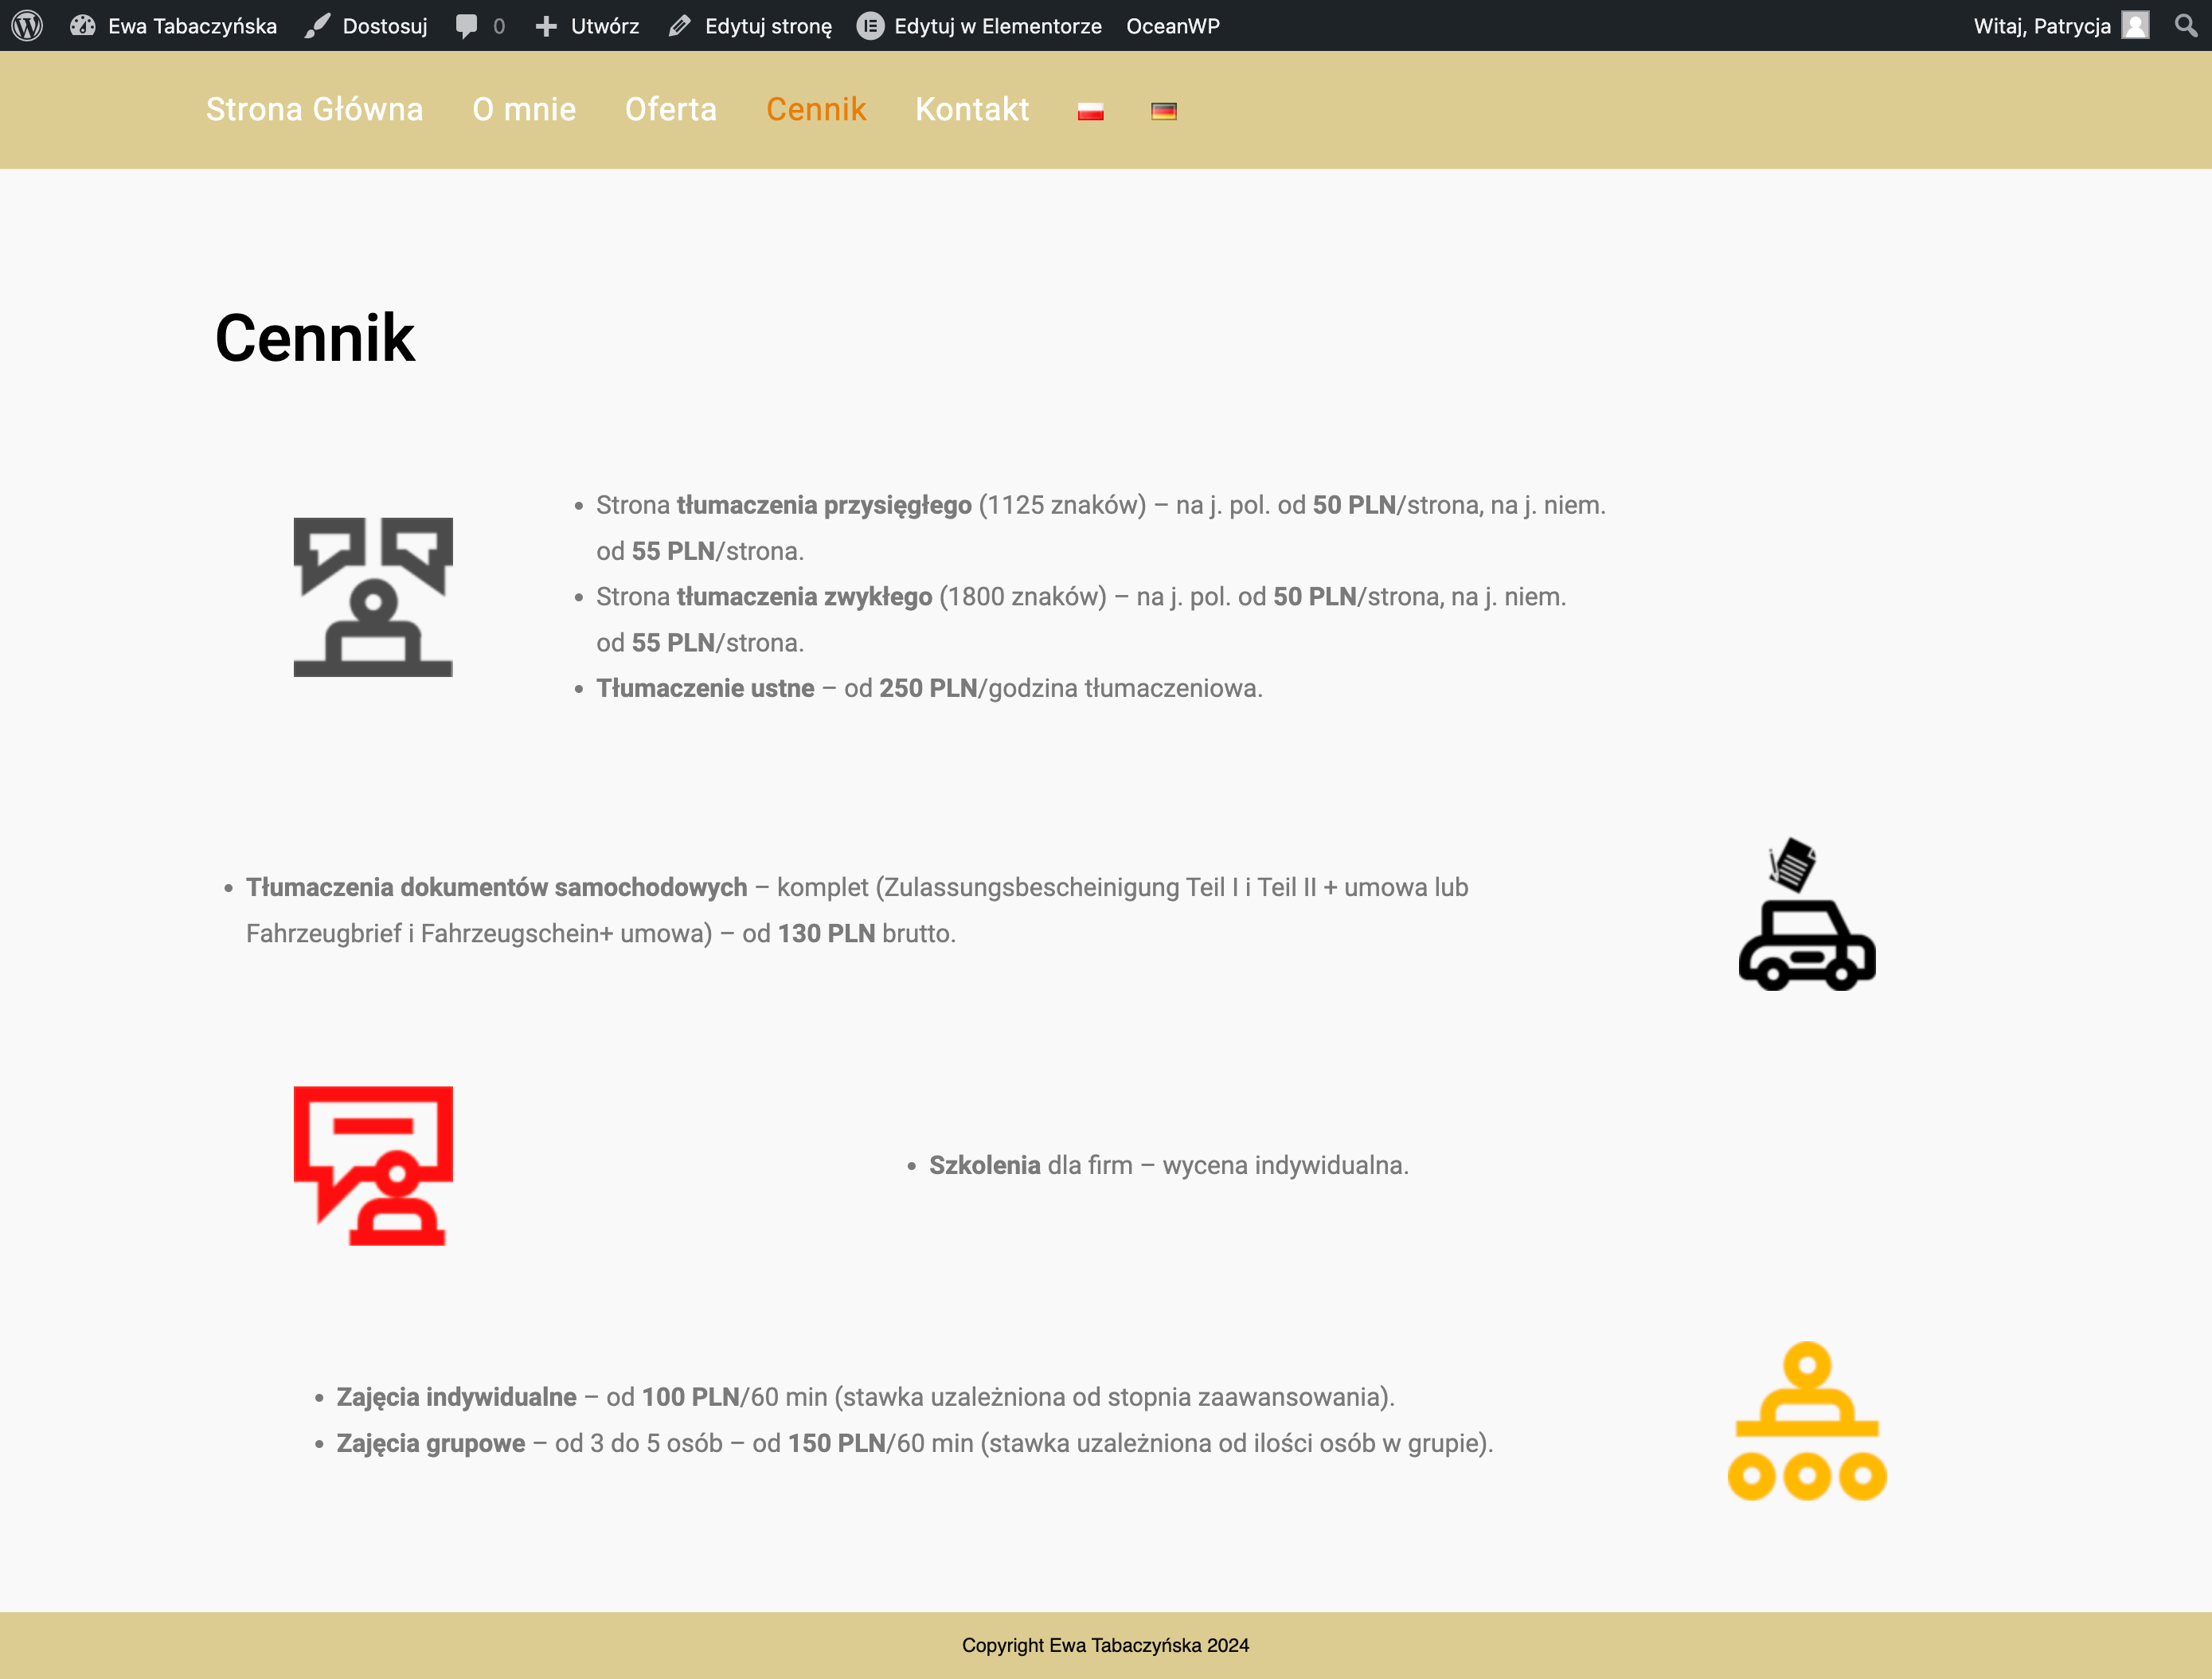Viewport: 2212px width, 1679px height.
Task: Switch language via Polish flag icon
Action: pos(1090,111)
